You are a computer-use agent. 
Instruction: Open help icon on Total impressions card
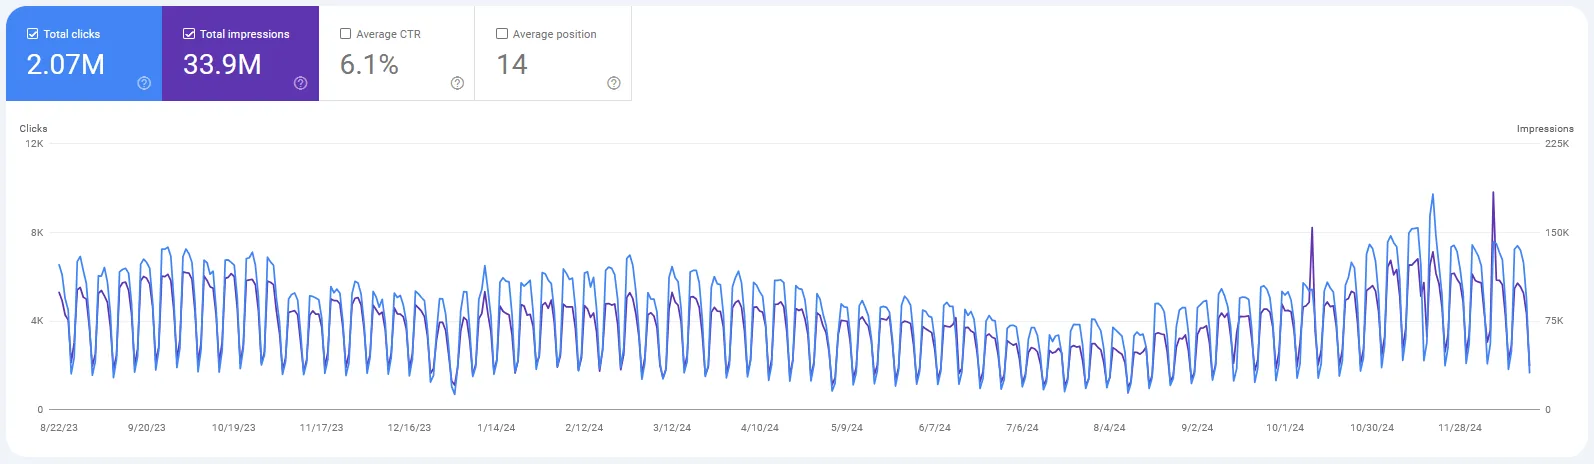click(x=300, y=83)
